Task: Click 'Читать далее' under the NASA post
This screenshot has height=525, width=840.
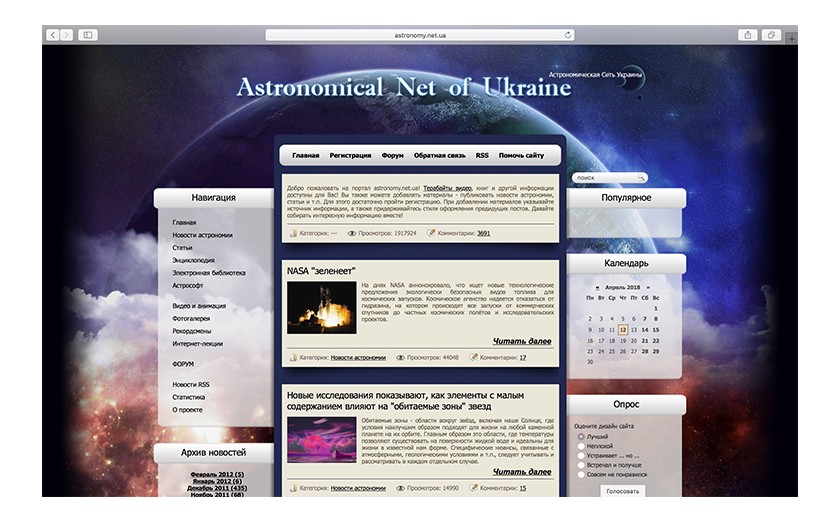Action: (x=522, y=341)
